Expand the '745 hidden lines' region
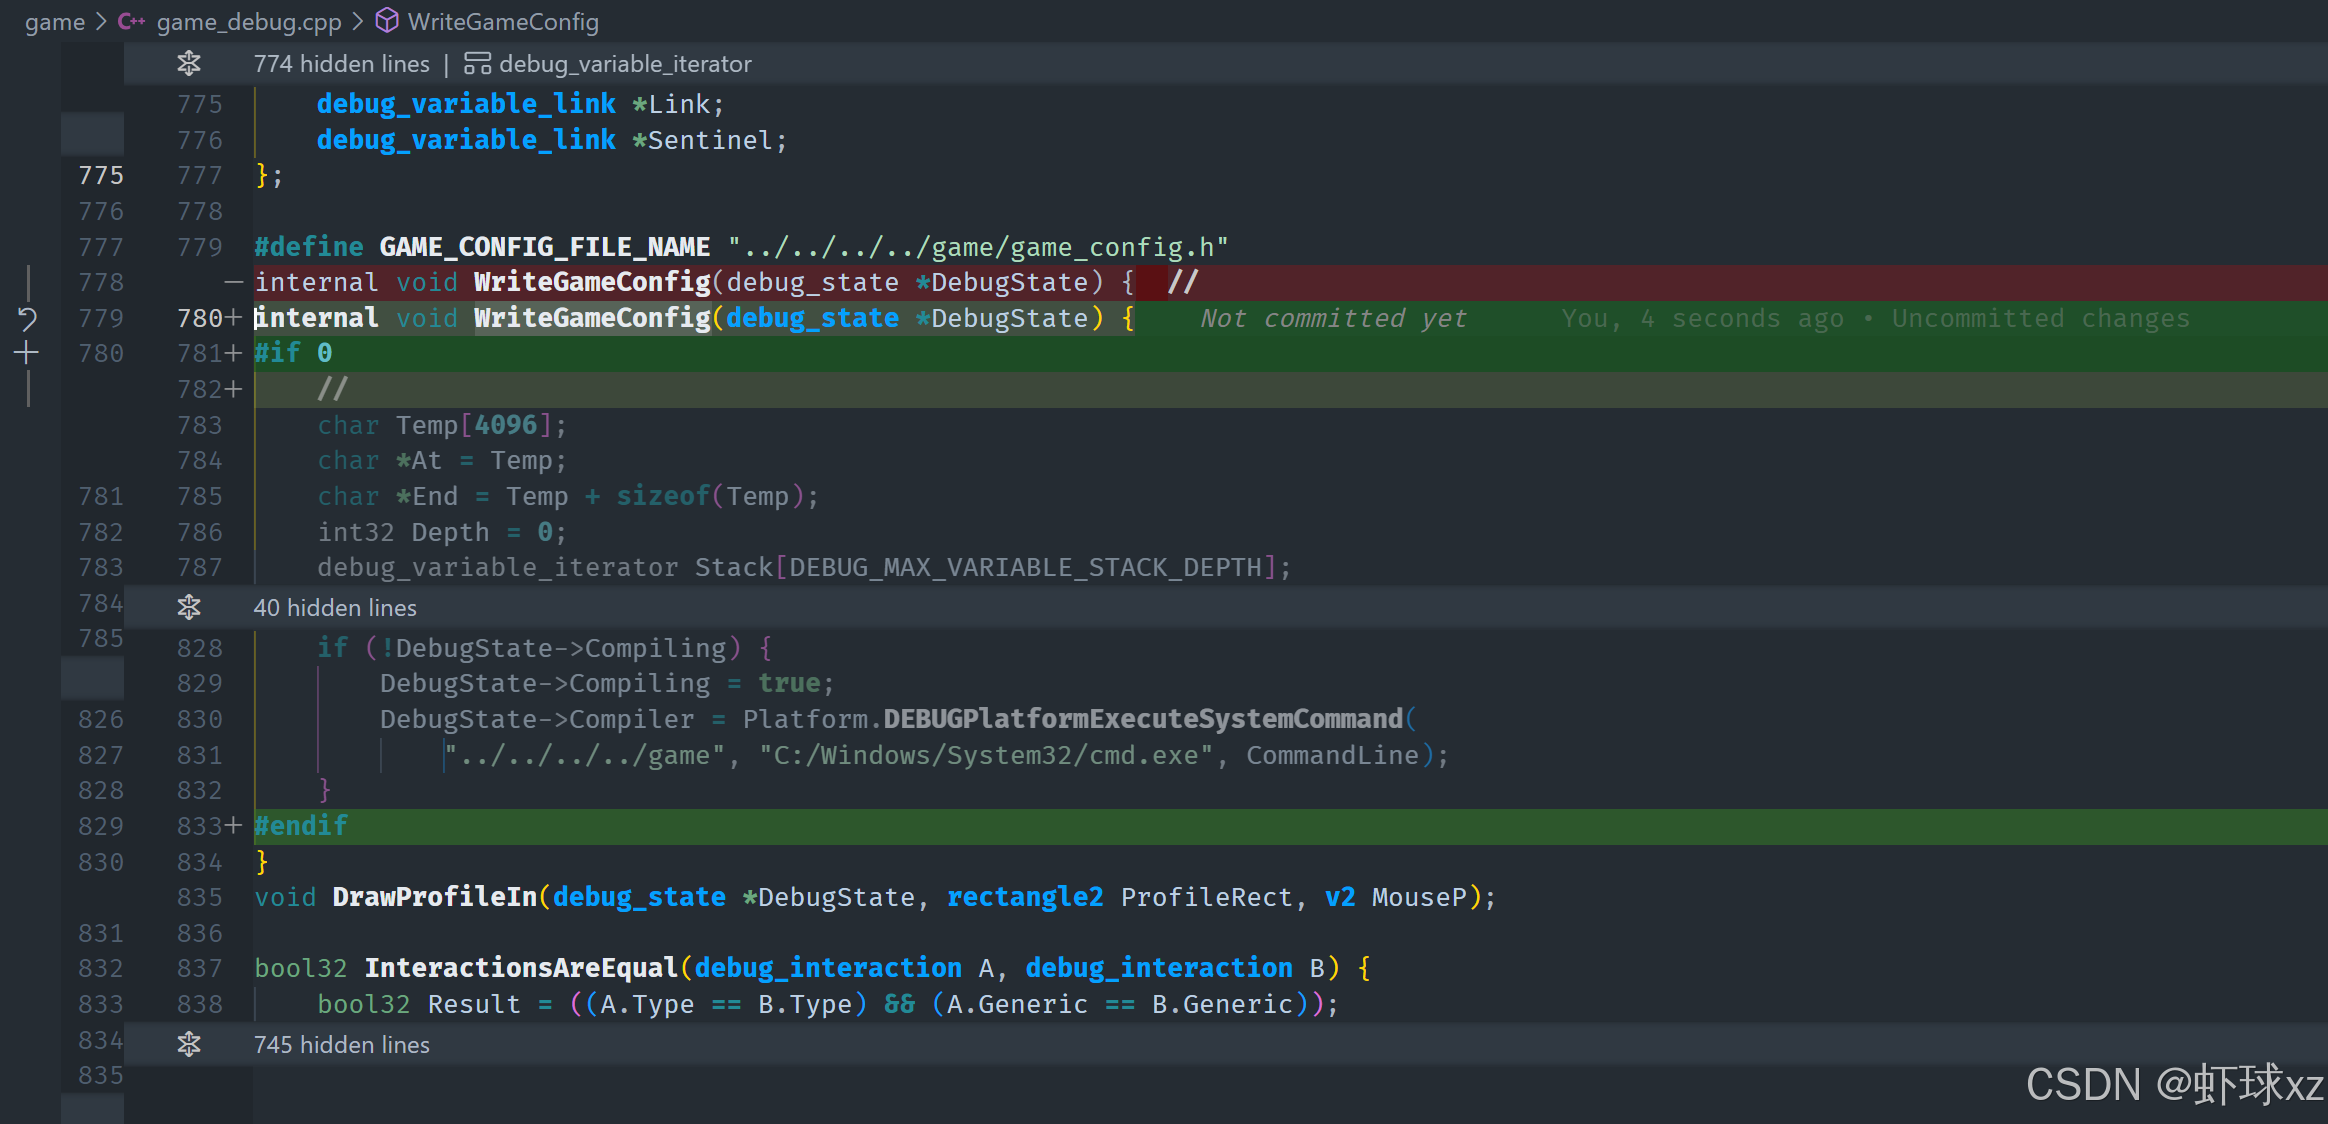This screenshot has width=2328, height=1124. (341, 1045)
